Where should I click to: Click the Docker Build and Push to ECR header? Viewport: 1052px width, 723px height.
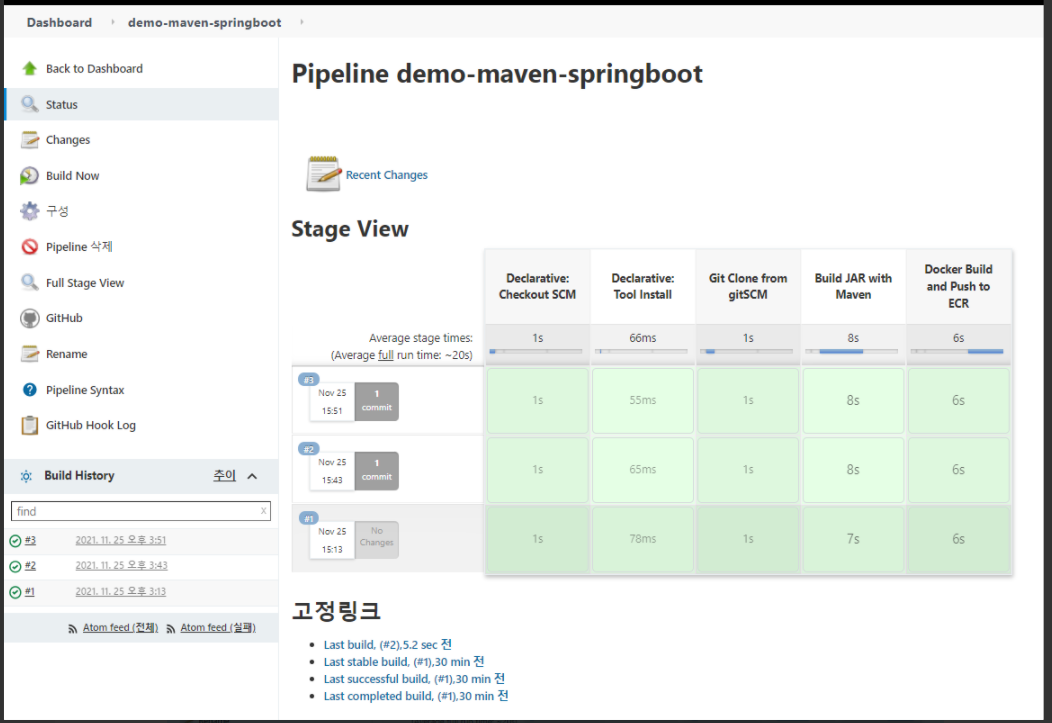pos(958,286)
